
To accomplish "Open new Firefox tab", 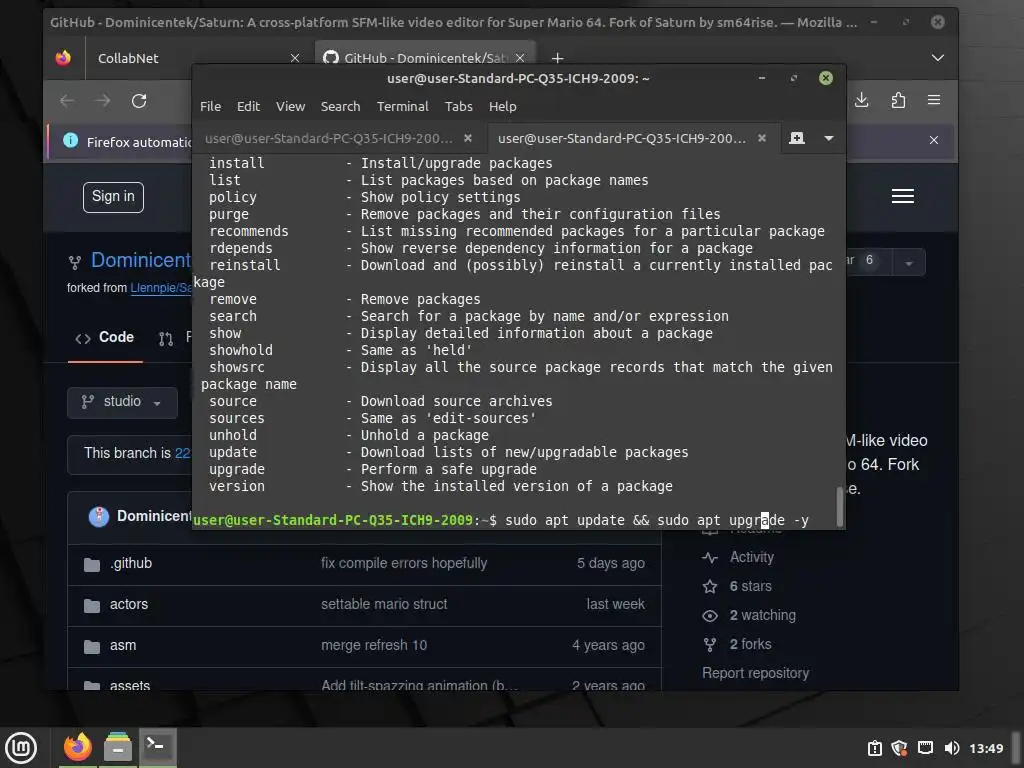I will (557, 58).
